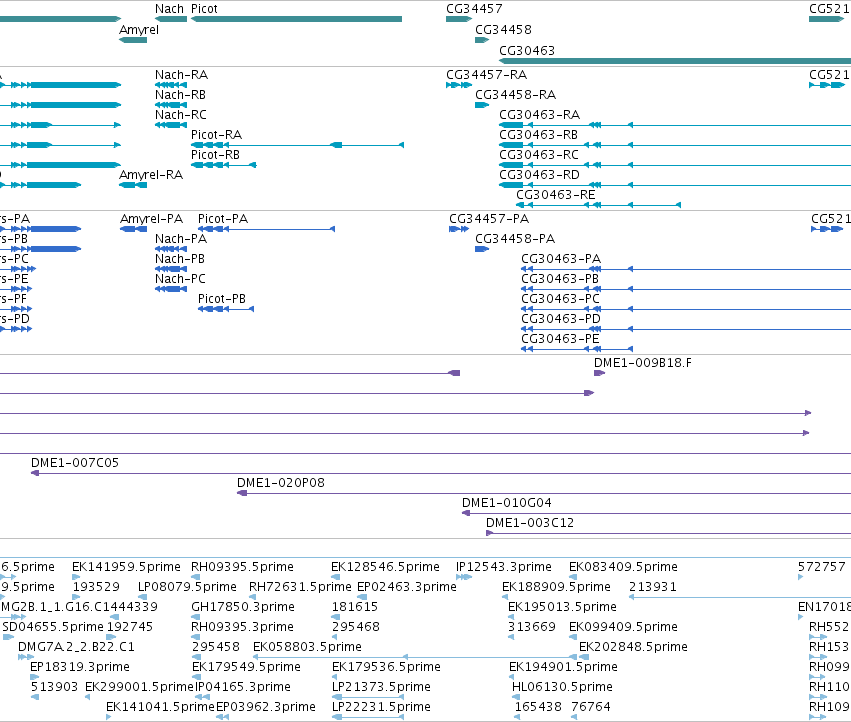
Task: Click the Picot-RA transcript label
Action: (x=216, y=134)
